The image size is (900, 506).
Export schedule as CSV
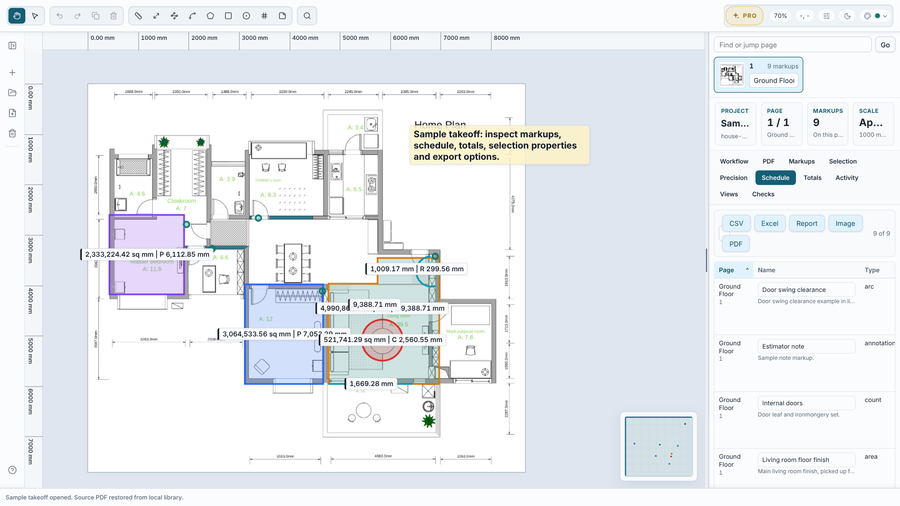tap(736, 224)
